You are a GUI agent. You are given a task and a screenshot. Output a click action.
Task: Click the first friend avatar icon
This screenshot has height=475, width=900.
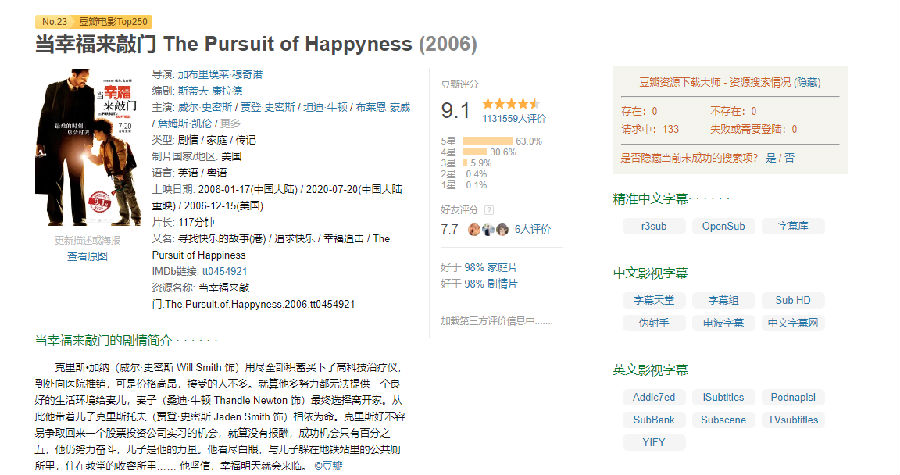pos(474,229)
